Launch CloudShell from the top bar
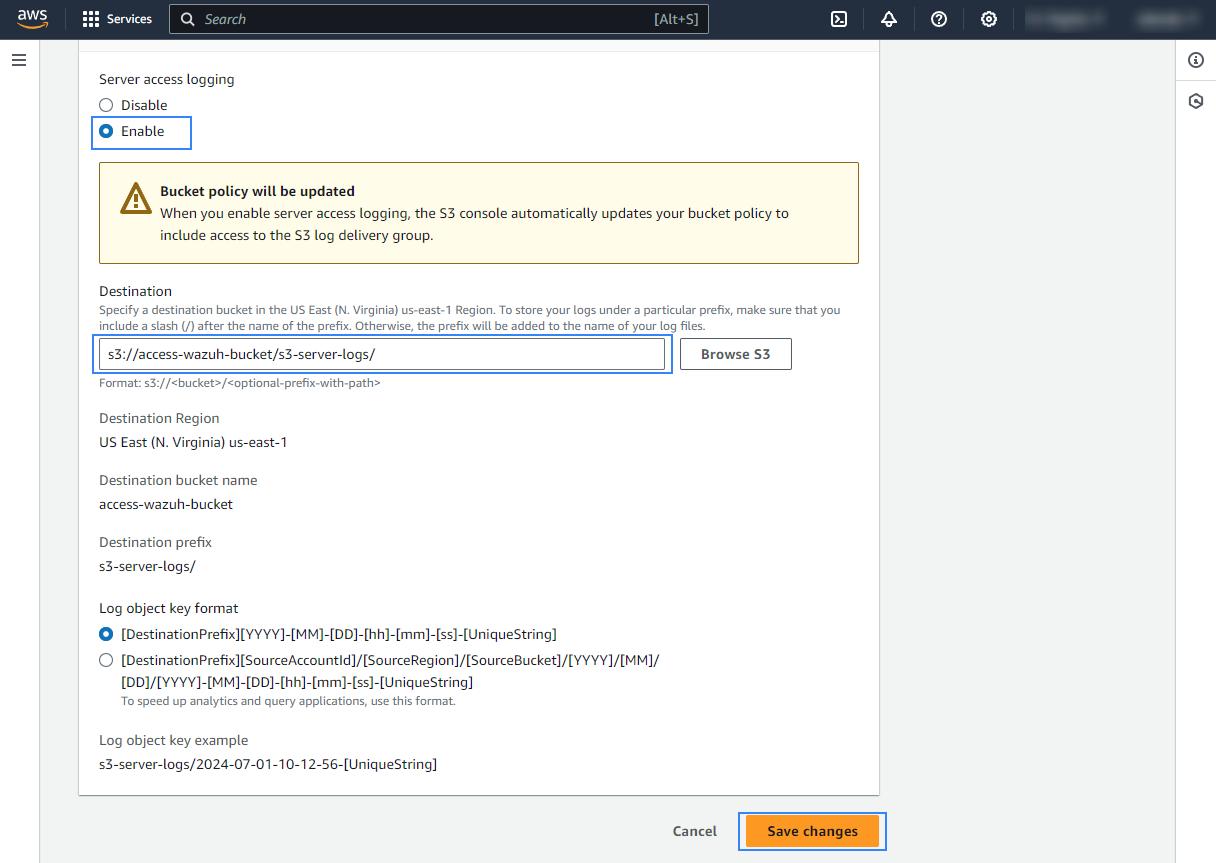 (x=840, y=19)
